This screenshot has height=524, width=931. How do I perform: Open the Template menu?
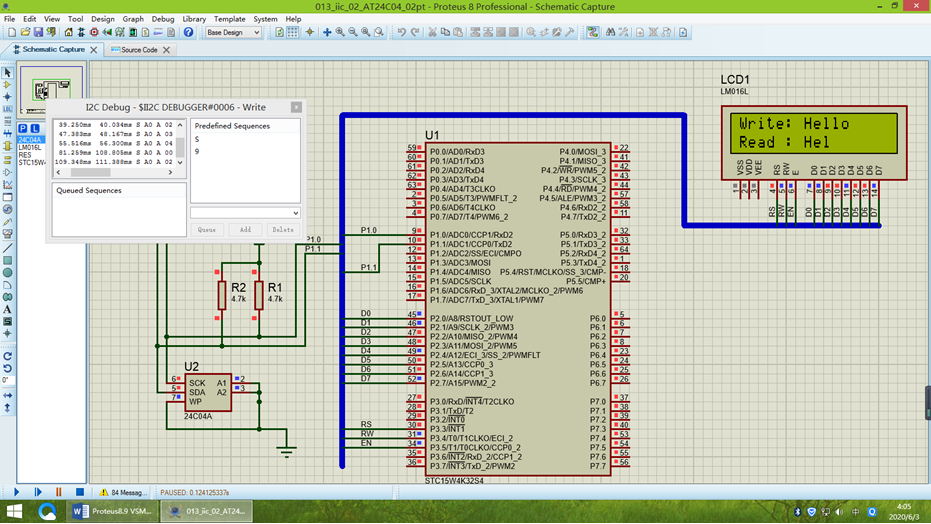point(229,19)
